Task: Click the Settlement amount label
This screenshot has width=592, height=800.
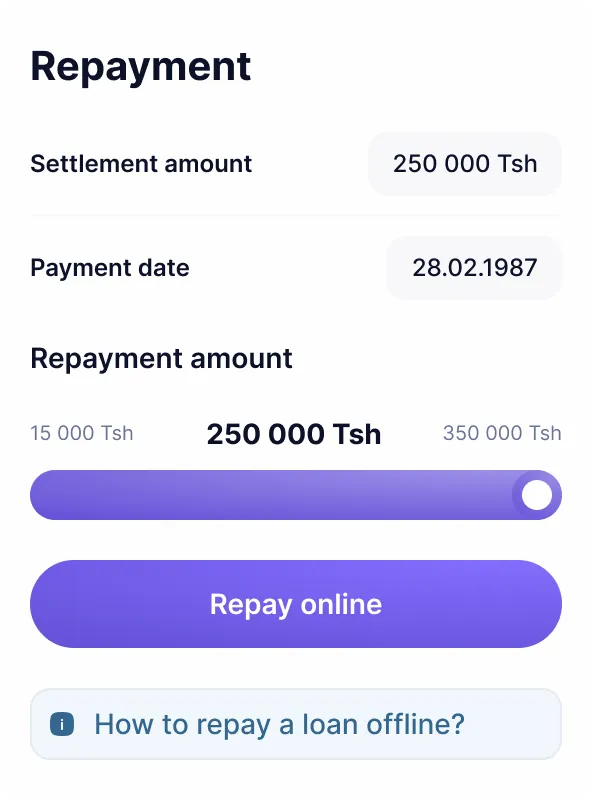Action: point(141,164)
